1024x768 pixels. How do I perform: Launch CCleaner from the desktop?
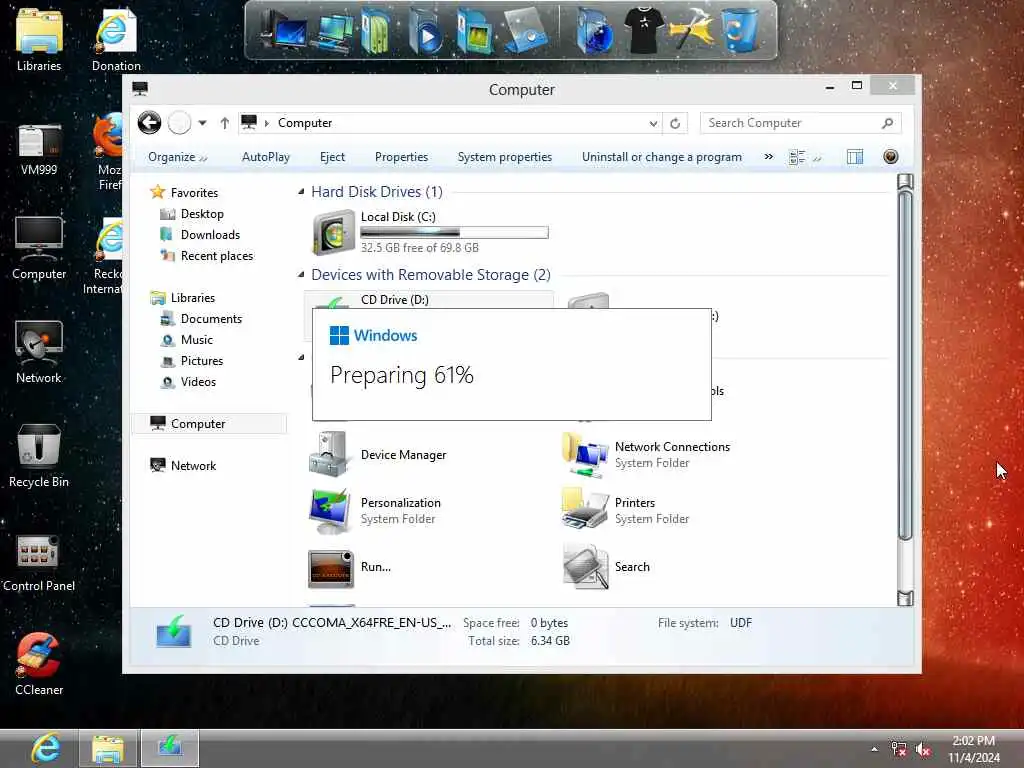tap(39, 664)
